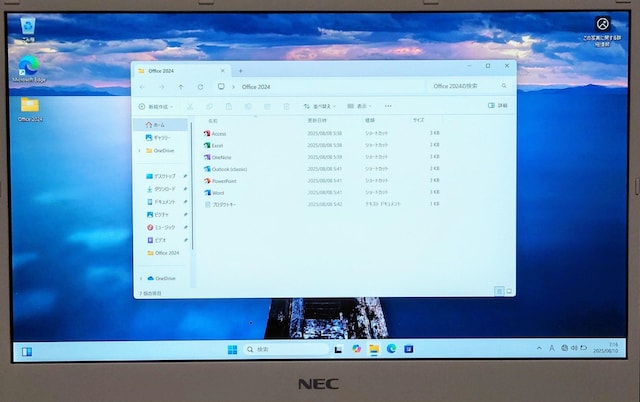640x402 pixels.
Task: Open Microsoft Store from the taskbar
Action: [x=409, y=349]
